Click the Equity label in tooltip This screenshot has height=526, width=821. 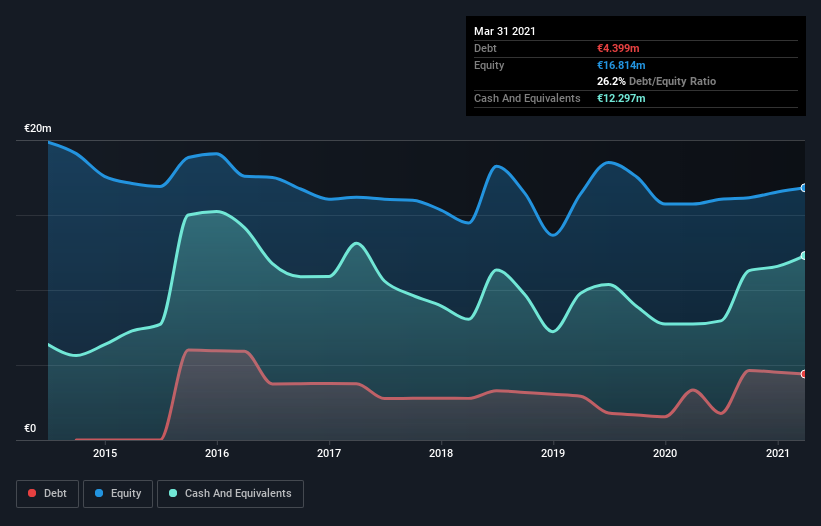pyautogui.click(x=489, y=65)
